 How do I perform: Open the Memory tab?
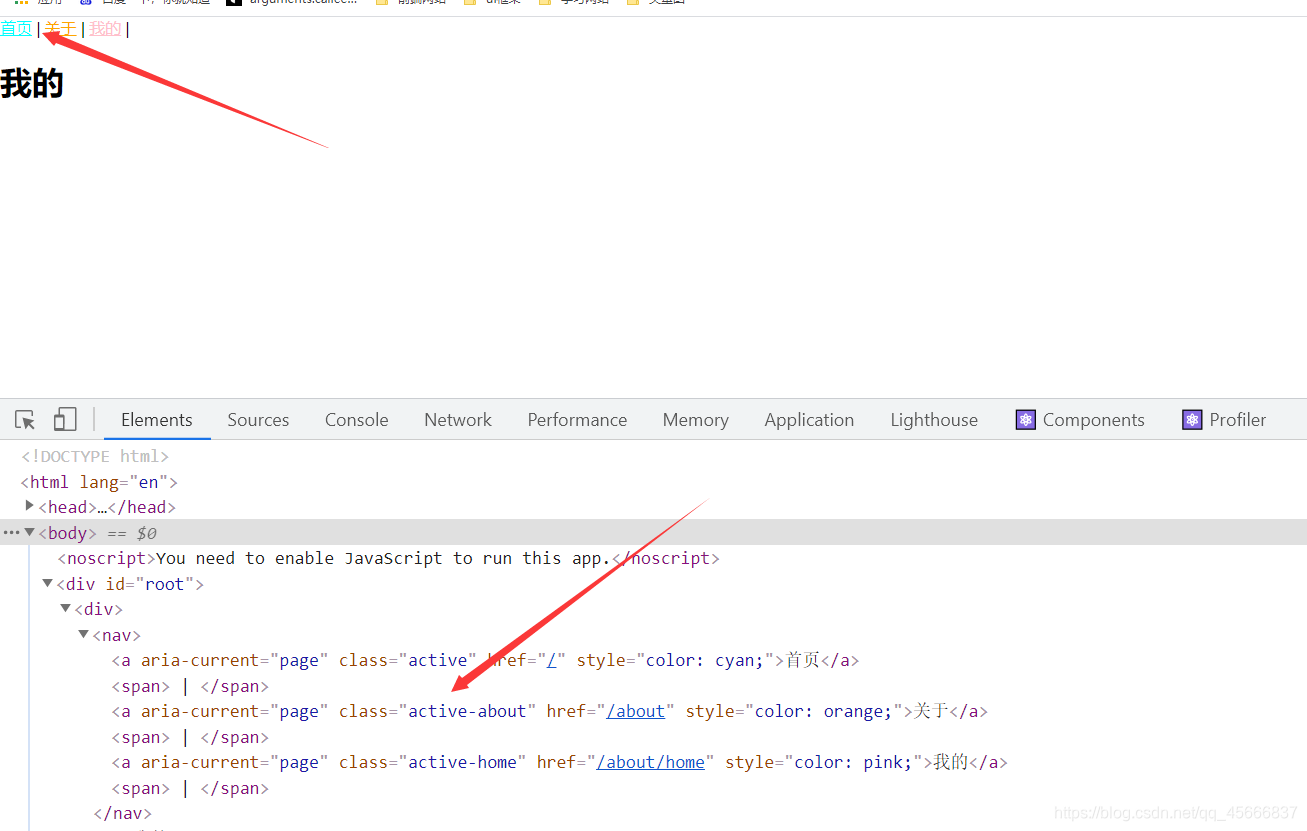pos(695,420)
